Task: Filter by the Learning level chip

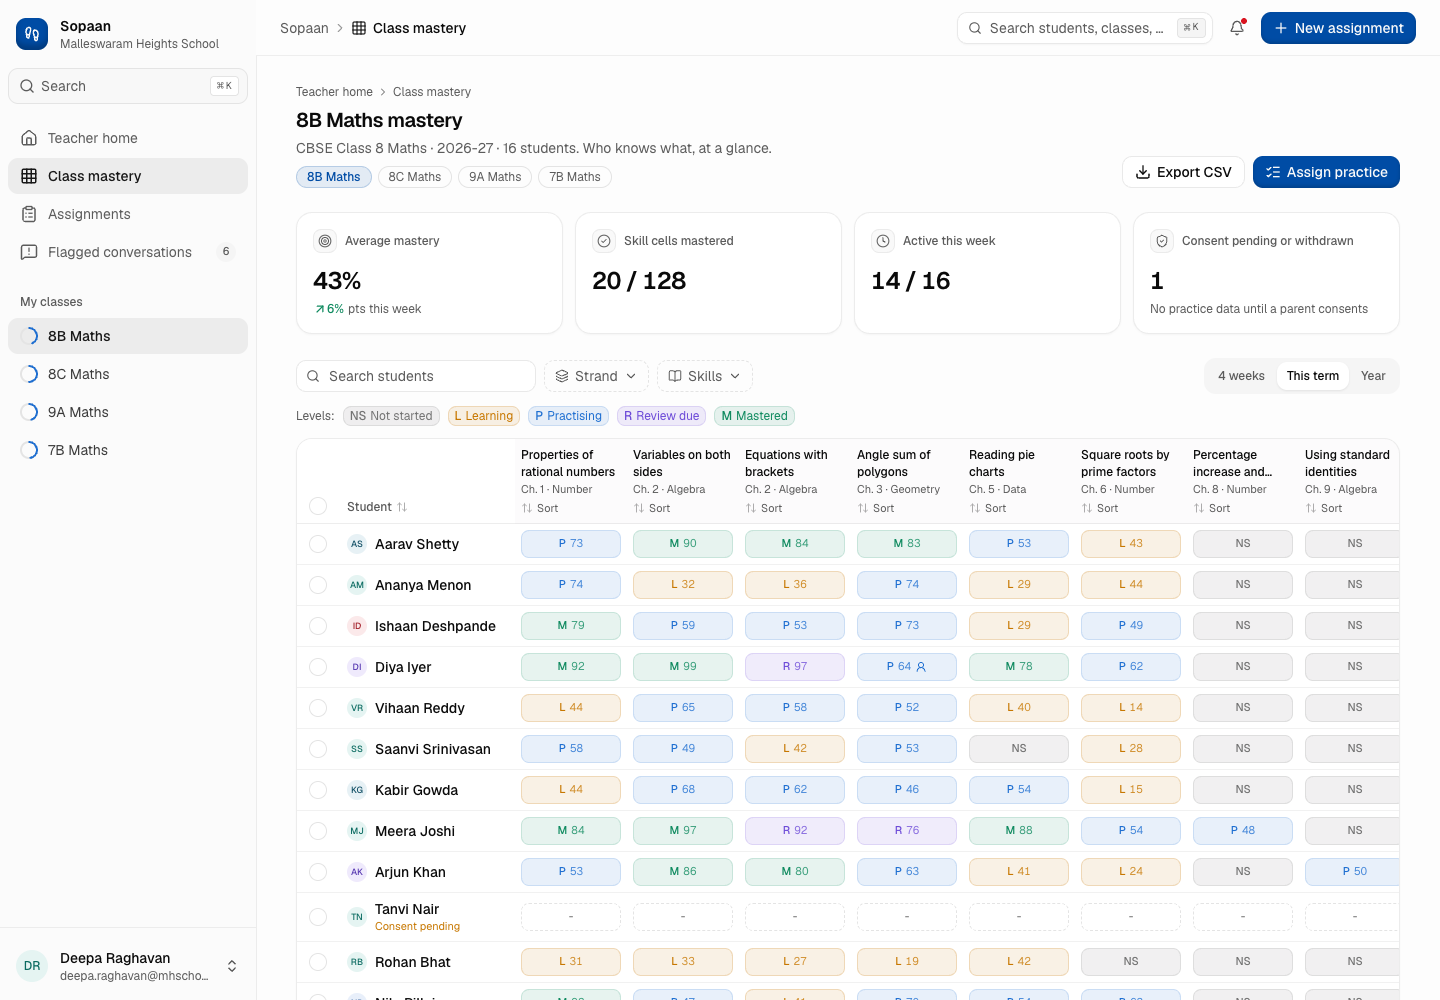Action: [x=483, y=416]
